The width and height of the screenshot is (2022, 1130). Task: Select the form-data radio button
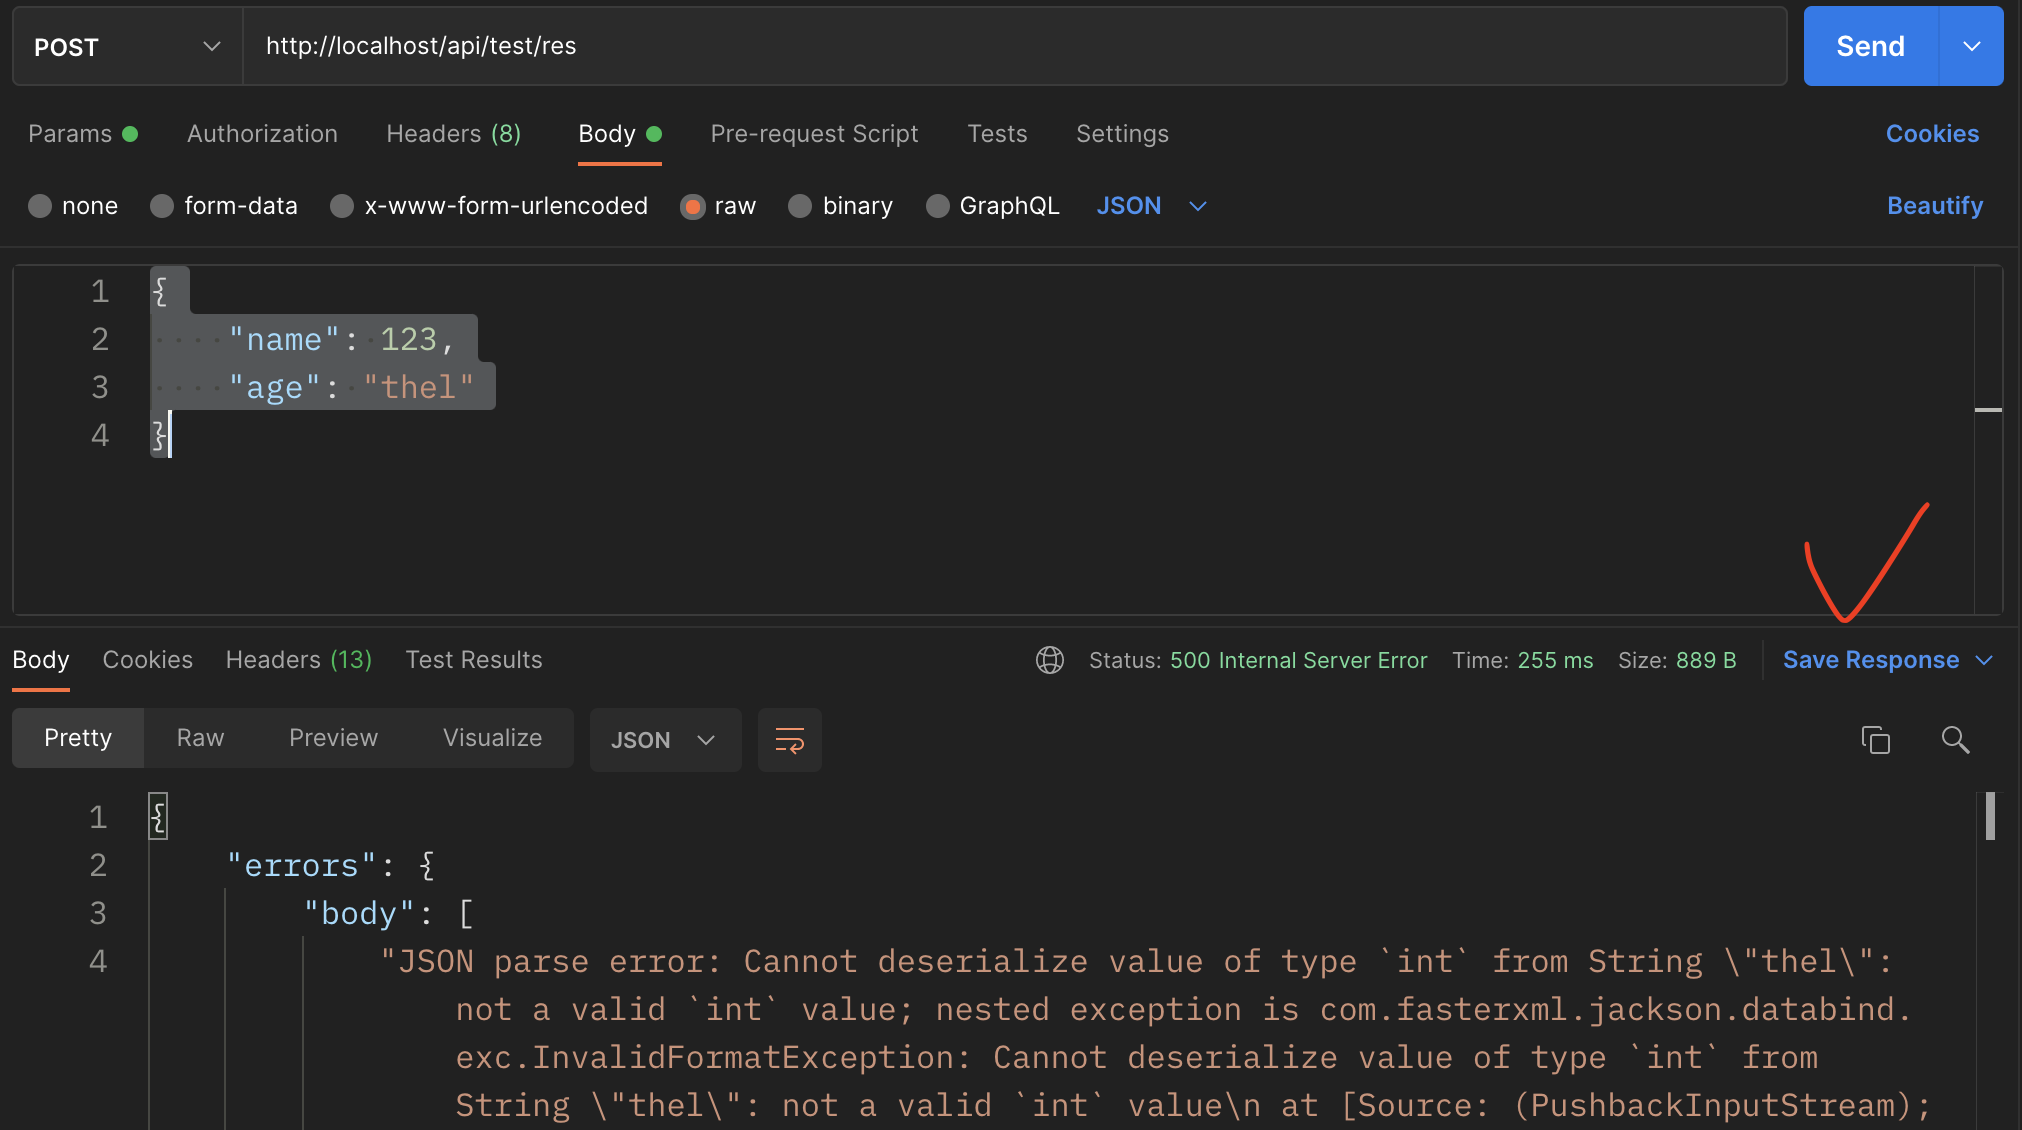coord(162,206)
